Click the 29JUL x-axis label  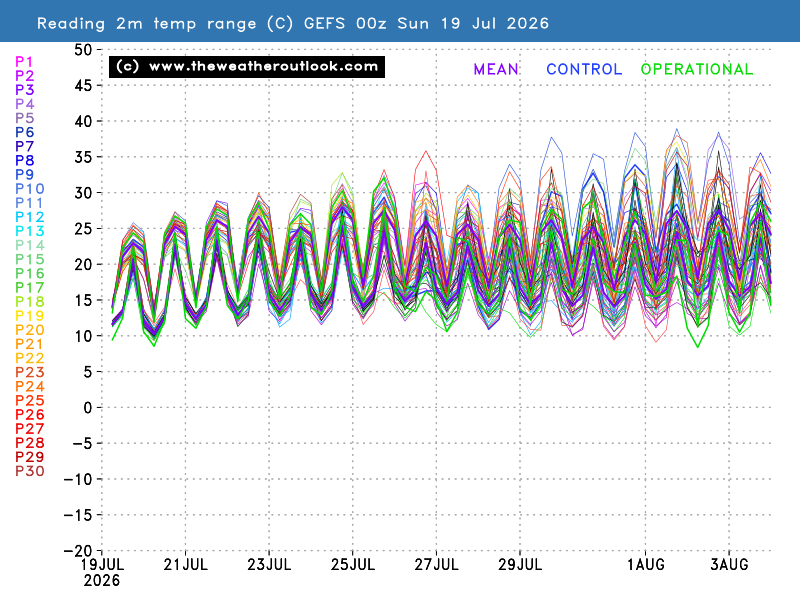tap(520, 565)
